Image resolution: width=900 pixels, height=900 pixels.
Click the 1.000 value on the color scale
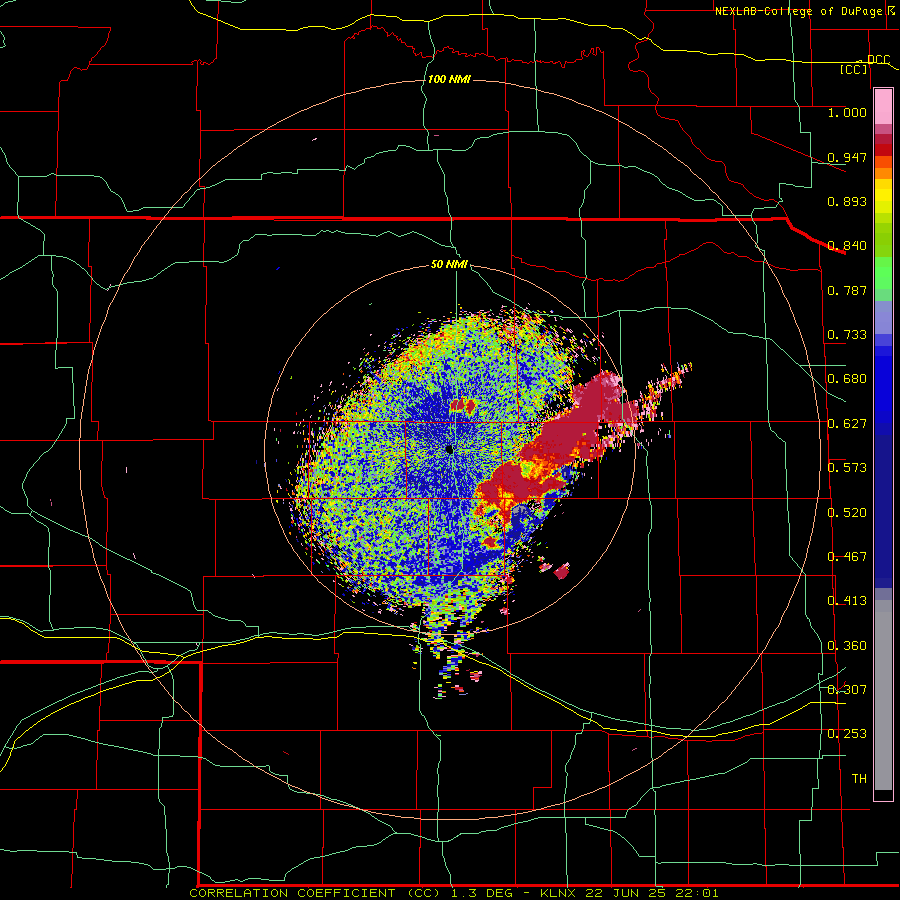[847, 112]
